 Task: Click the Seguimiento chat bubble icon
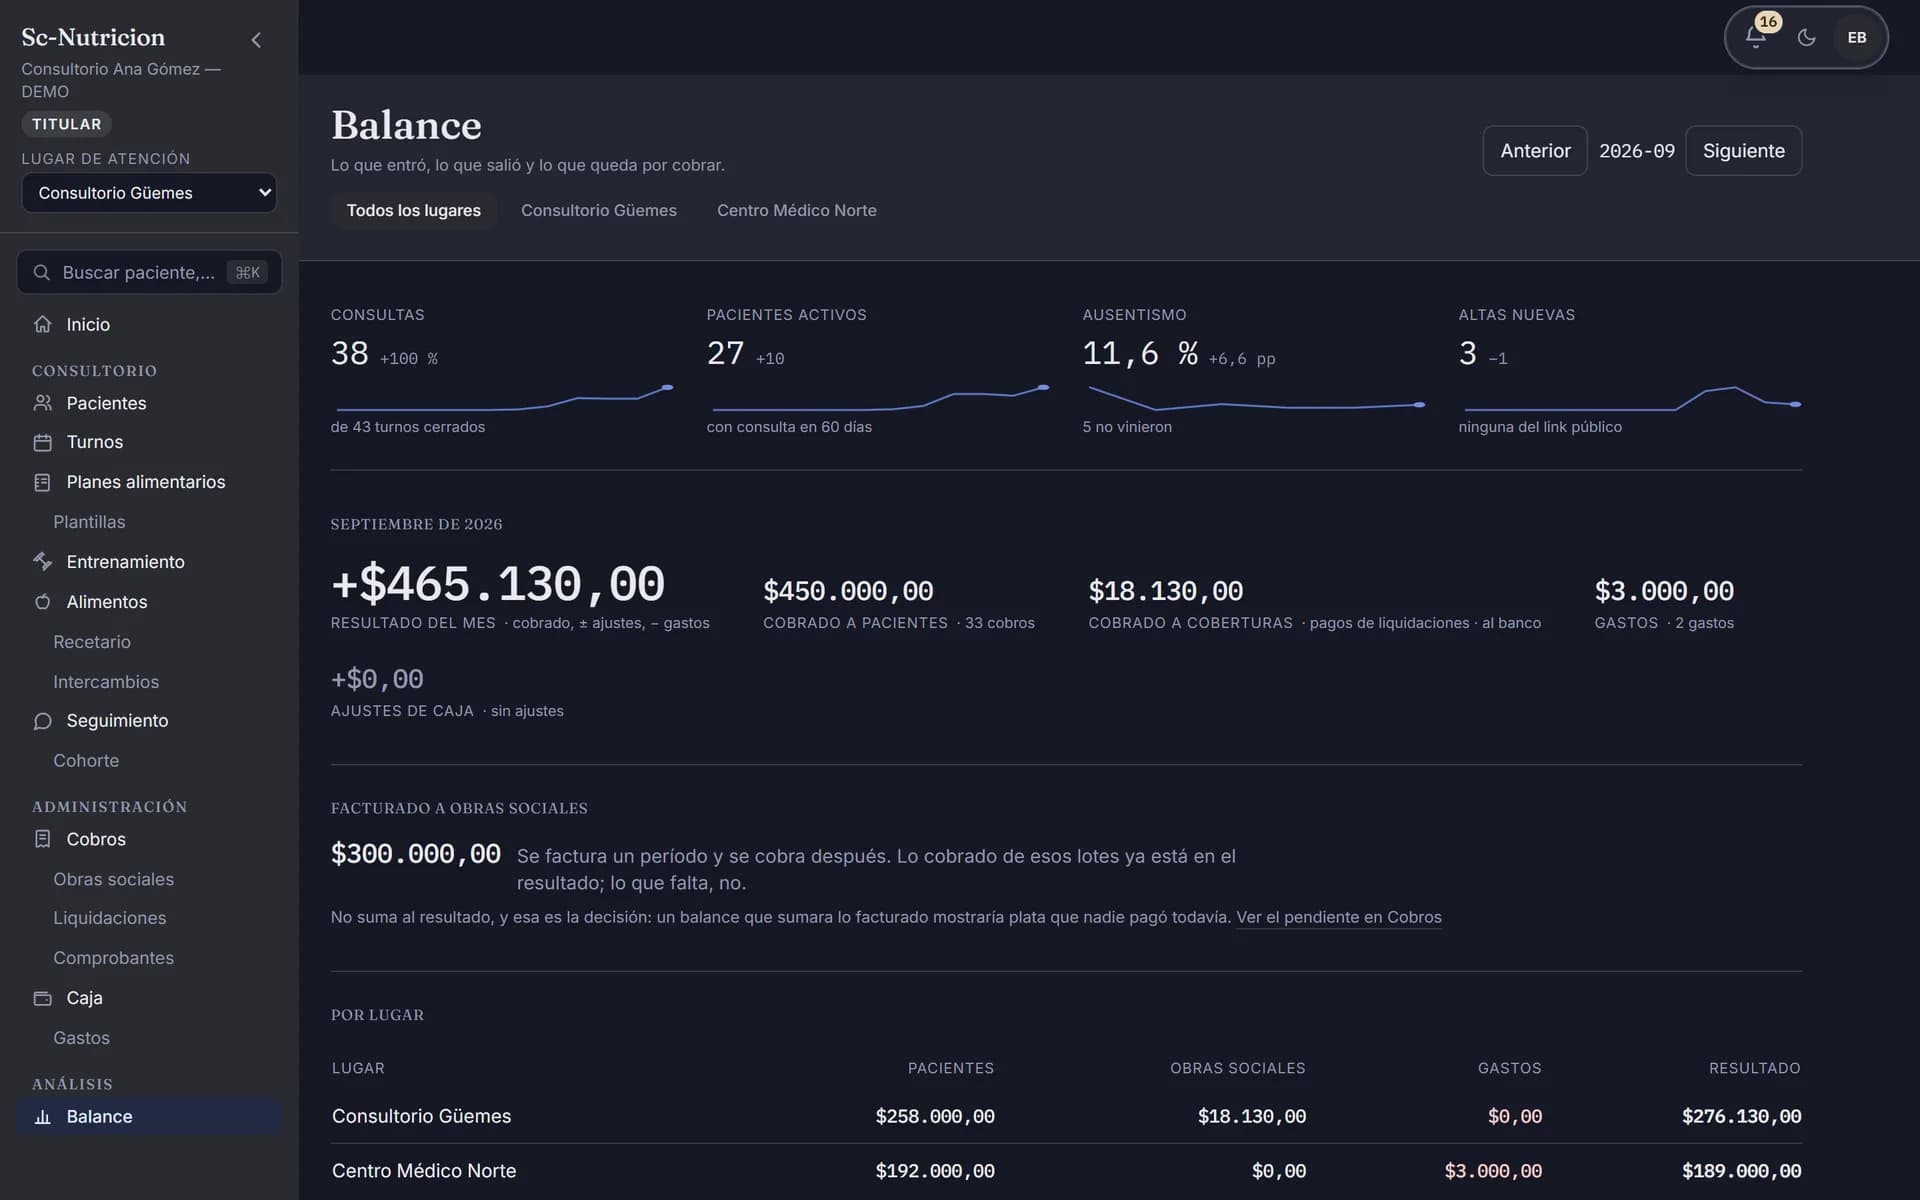point(42,721)
